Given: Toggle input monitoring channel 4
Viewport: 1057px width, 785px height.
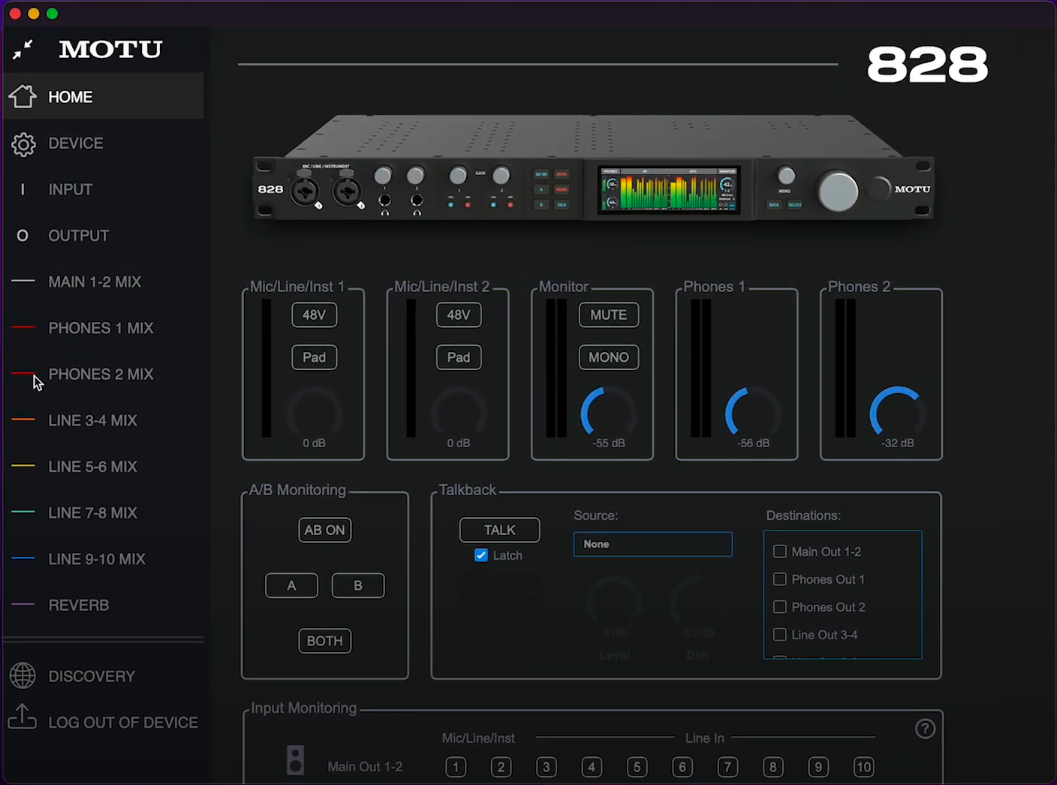Looking at the screenshot, I should pos(592,767).
